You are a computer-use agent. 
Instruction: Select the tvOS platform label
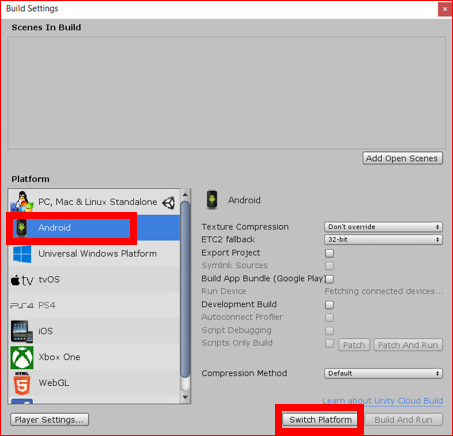pos(49,279)
